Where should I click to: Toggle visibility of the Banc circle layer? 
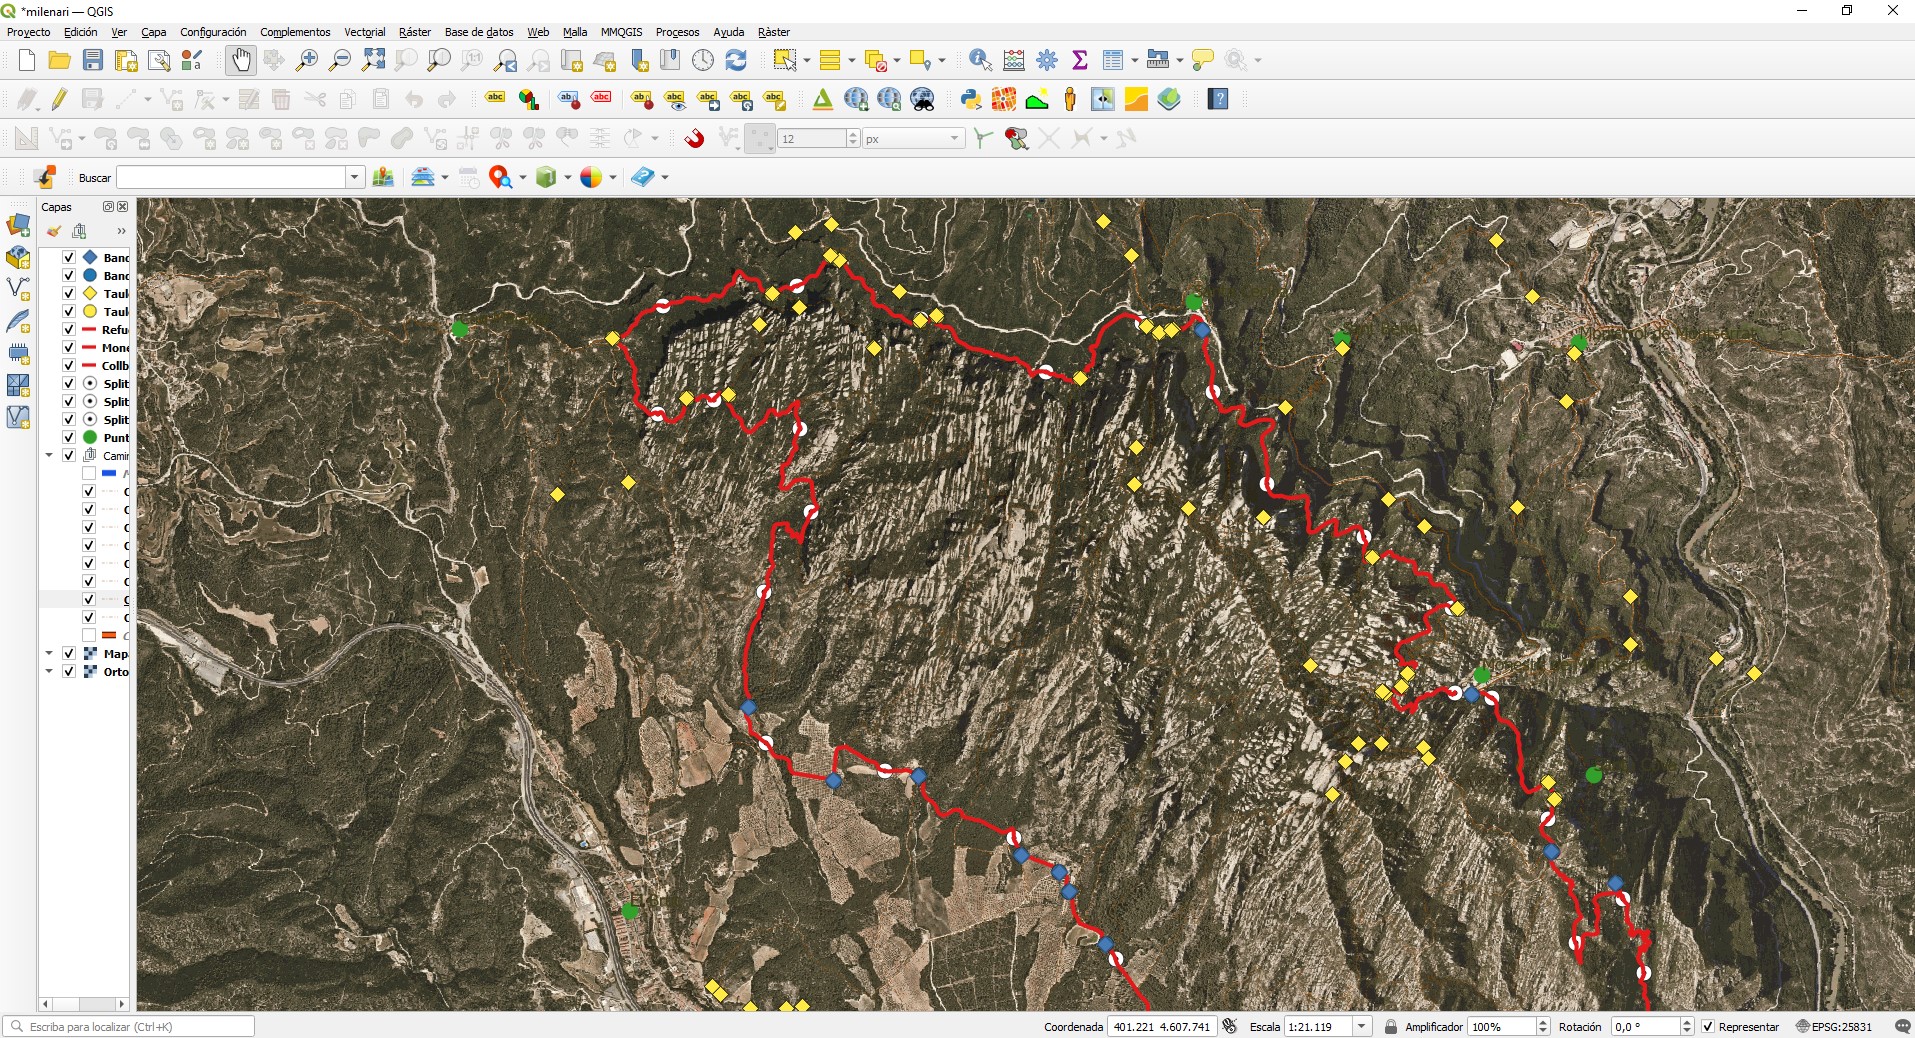[69, 275]
